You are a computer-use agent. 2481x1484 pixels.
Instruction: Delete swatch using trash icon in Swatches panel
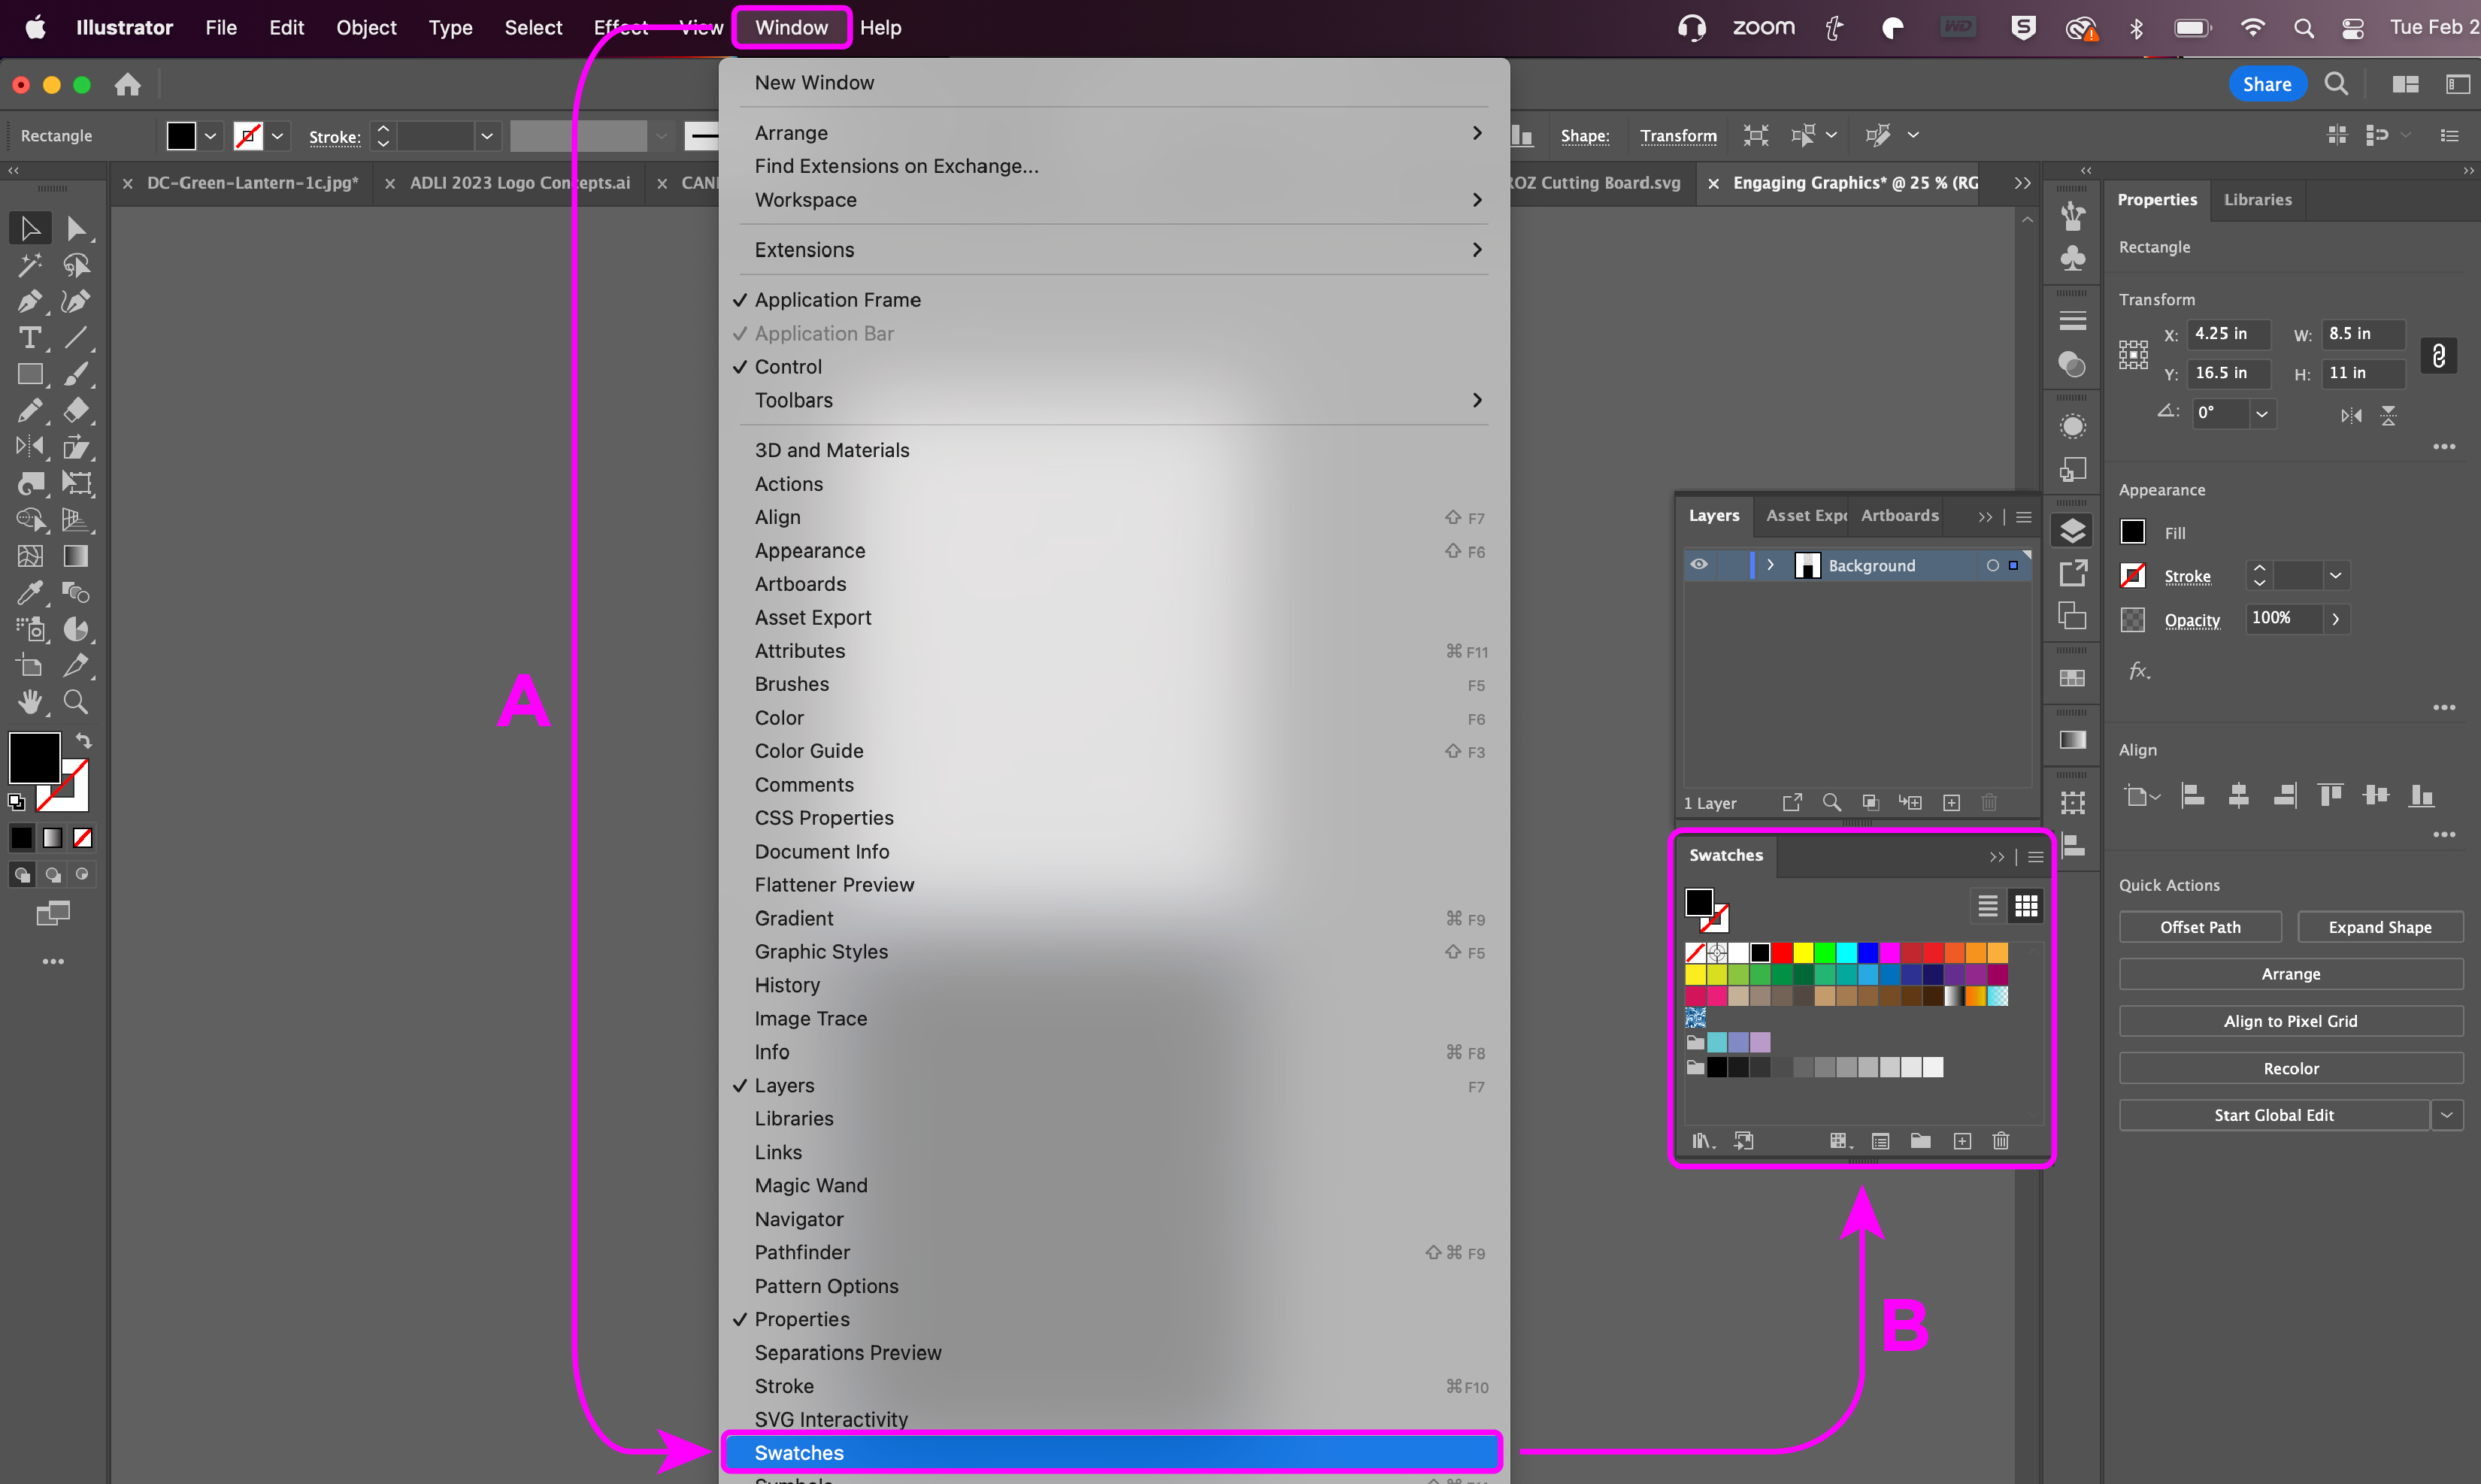coord(2000,1141)
